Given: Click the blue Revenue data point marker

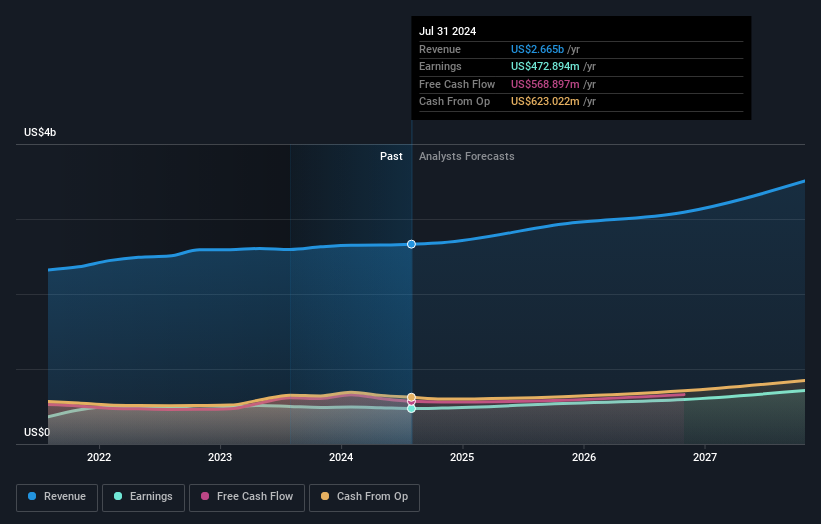Looking at the screenshot, I should pyautogui.click(x=412, y=244).
